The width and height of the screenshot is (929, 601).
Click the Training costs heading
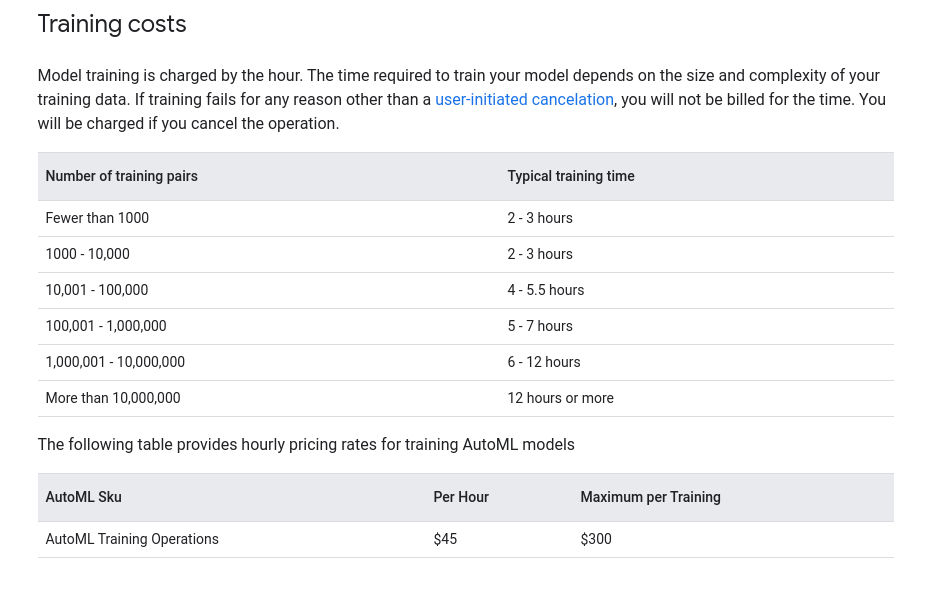point(112,24)
